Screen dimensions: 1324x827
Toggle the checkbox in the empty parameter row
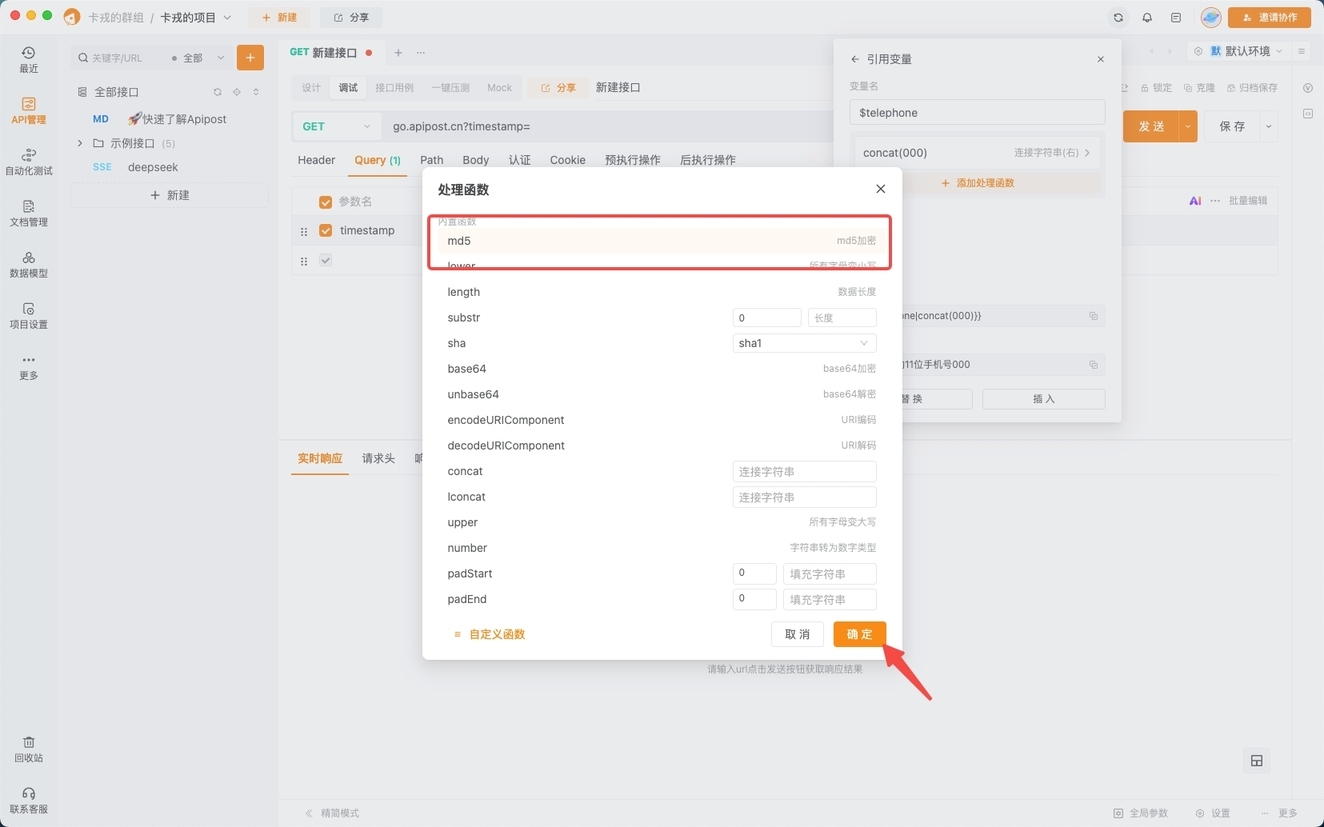tap(325, 260)
